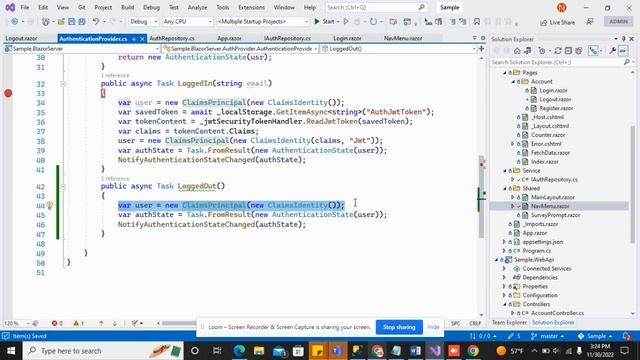Collapse the Sample.WebApi project node

point(496,260)
